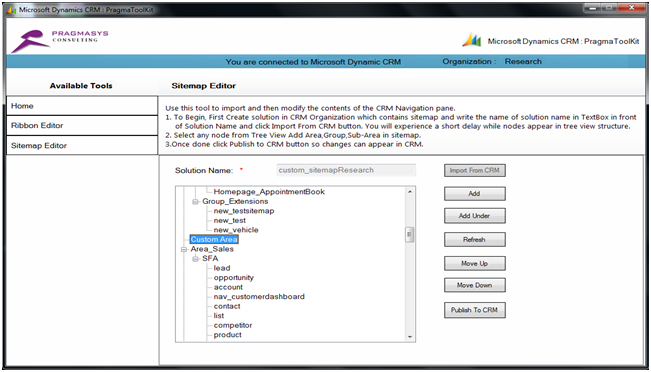Image resolution: width=651 pixels, height=372 pixels.
Task: Select the lead tree node
Action: click(x=222, y=268)
